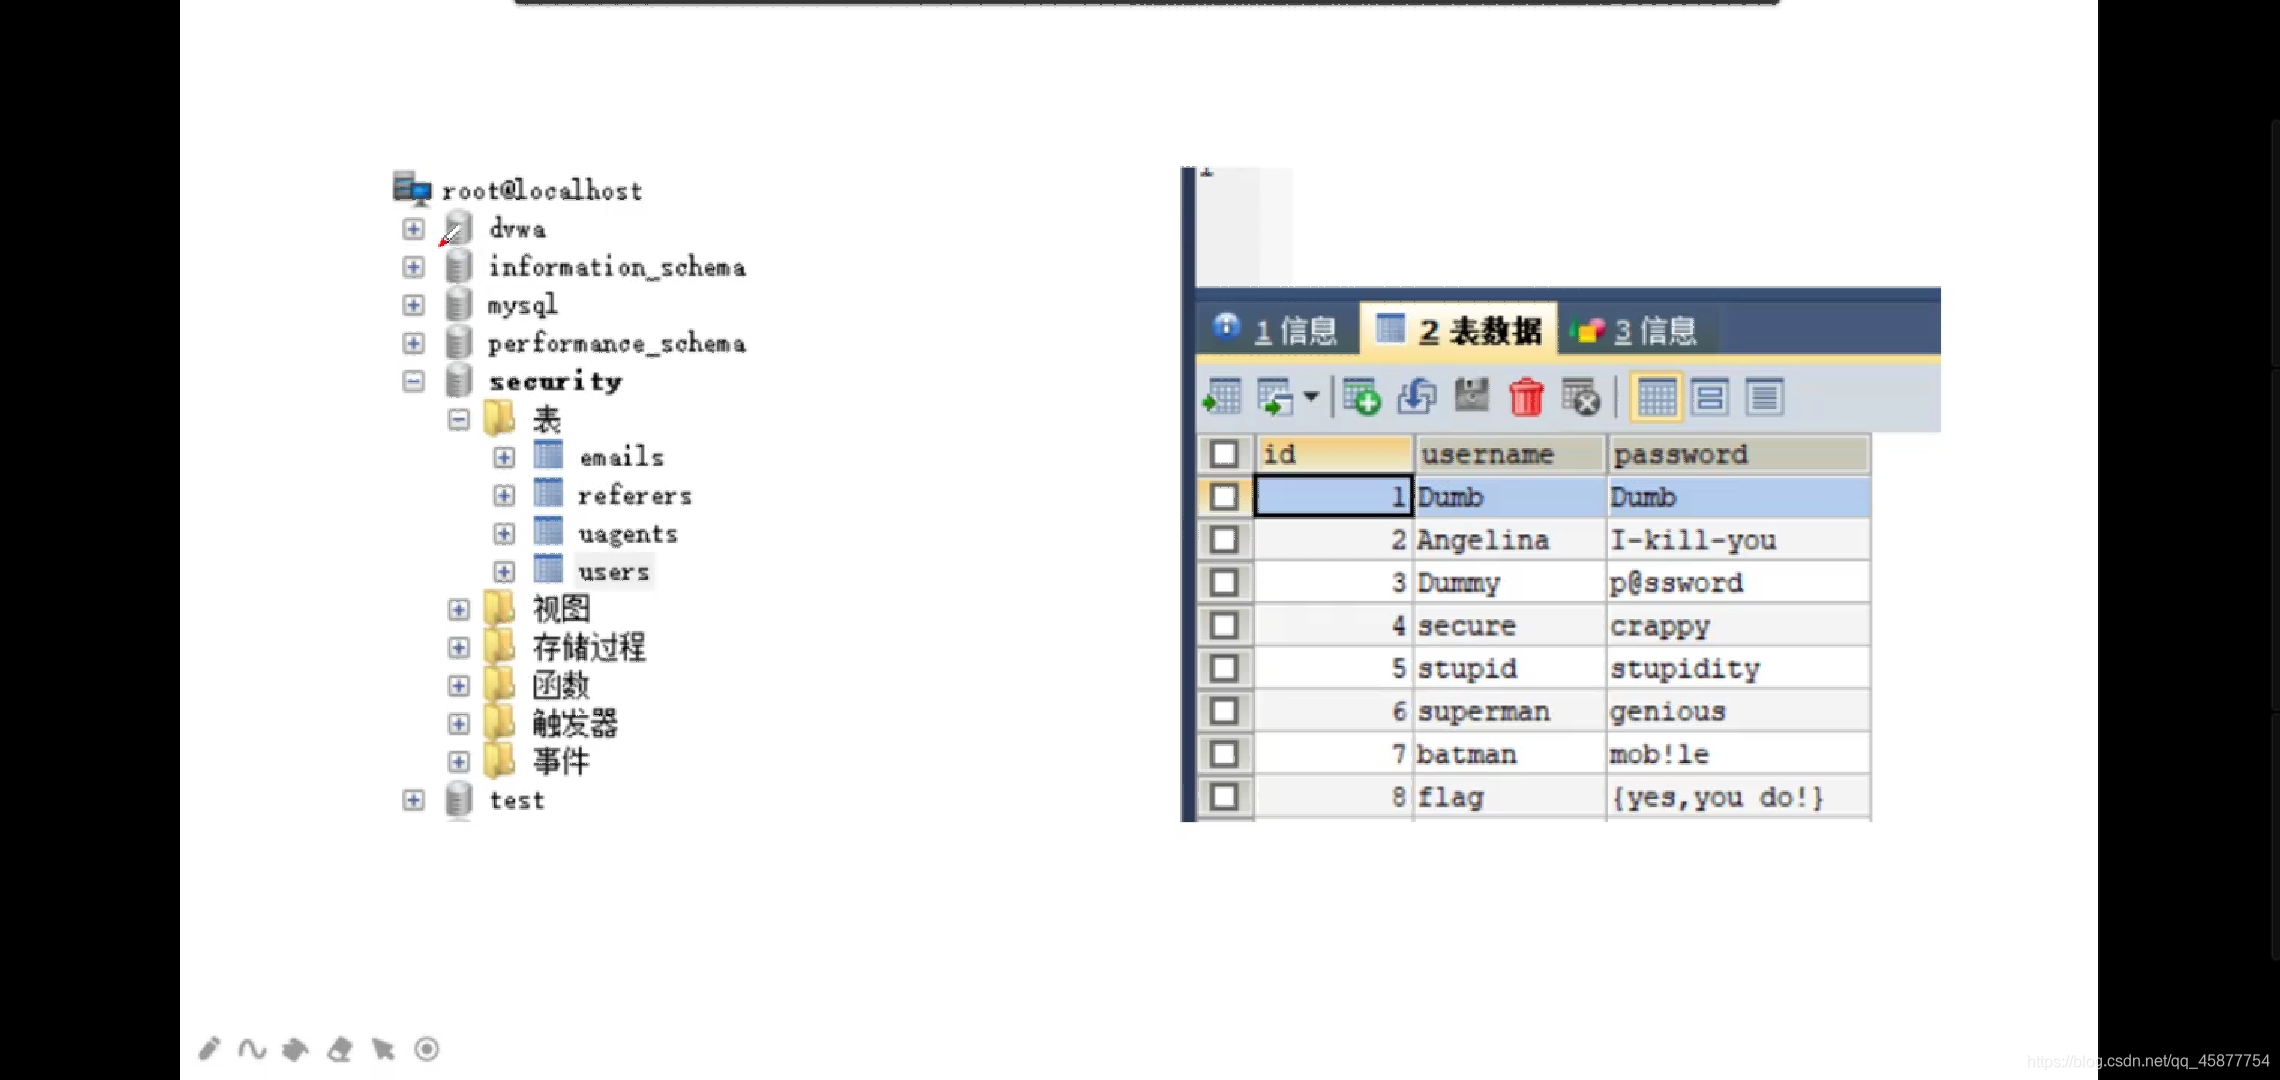Check the row checkbox for flag
2280x1080 pixels.
coord(1224,797)
